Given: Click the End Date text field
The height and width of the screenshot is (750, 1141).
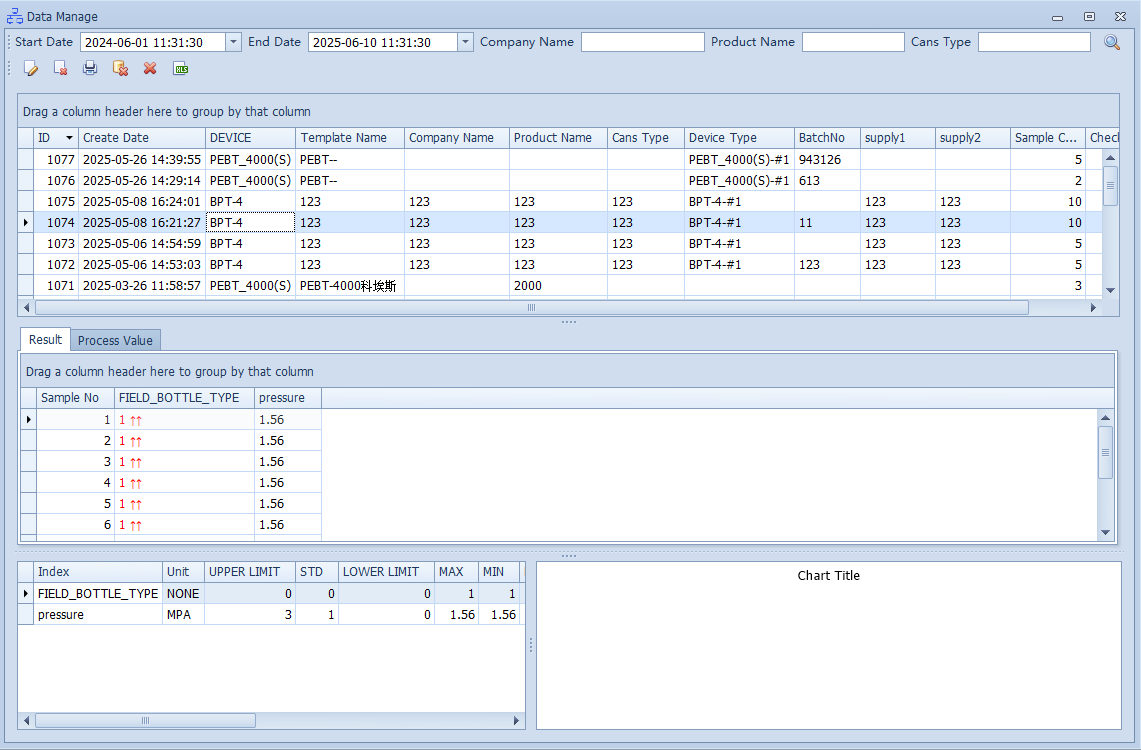Looking at the screenshot, I should [383, 42].
